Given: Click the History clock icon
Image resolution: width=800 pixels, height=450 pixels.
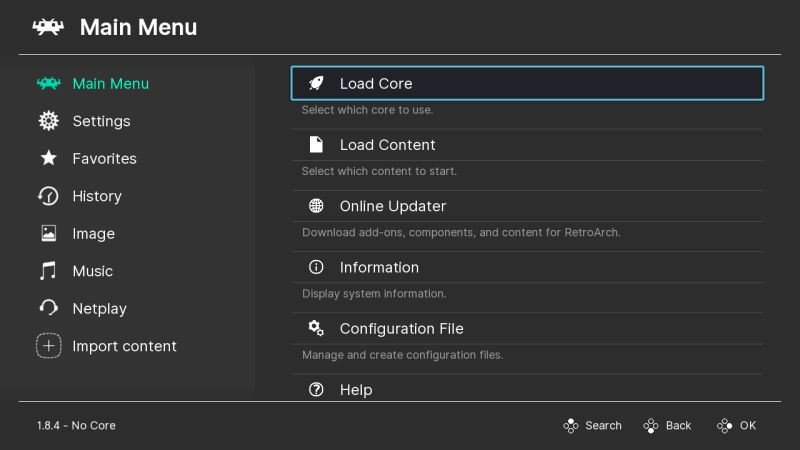Looking at the screenshot, I should pyautogui.click(x=48, y=196).
